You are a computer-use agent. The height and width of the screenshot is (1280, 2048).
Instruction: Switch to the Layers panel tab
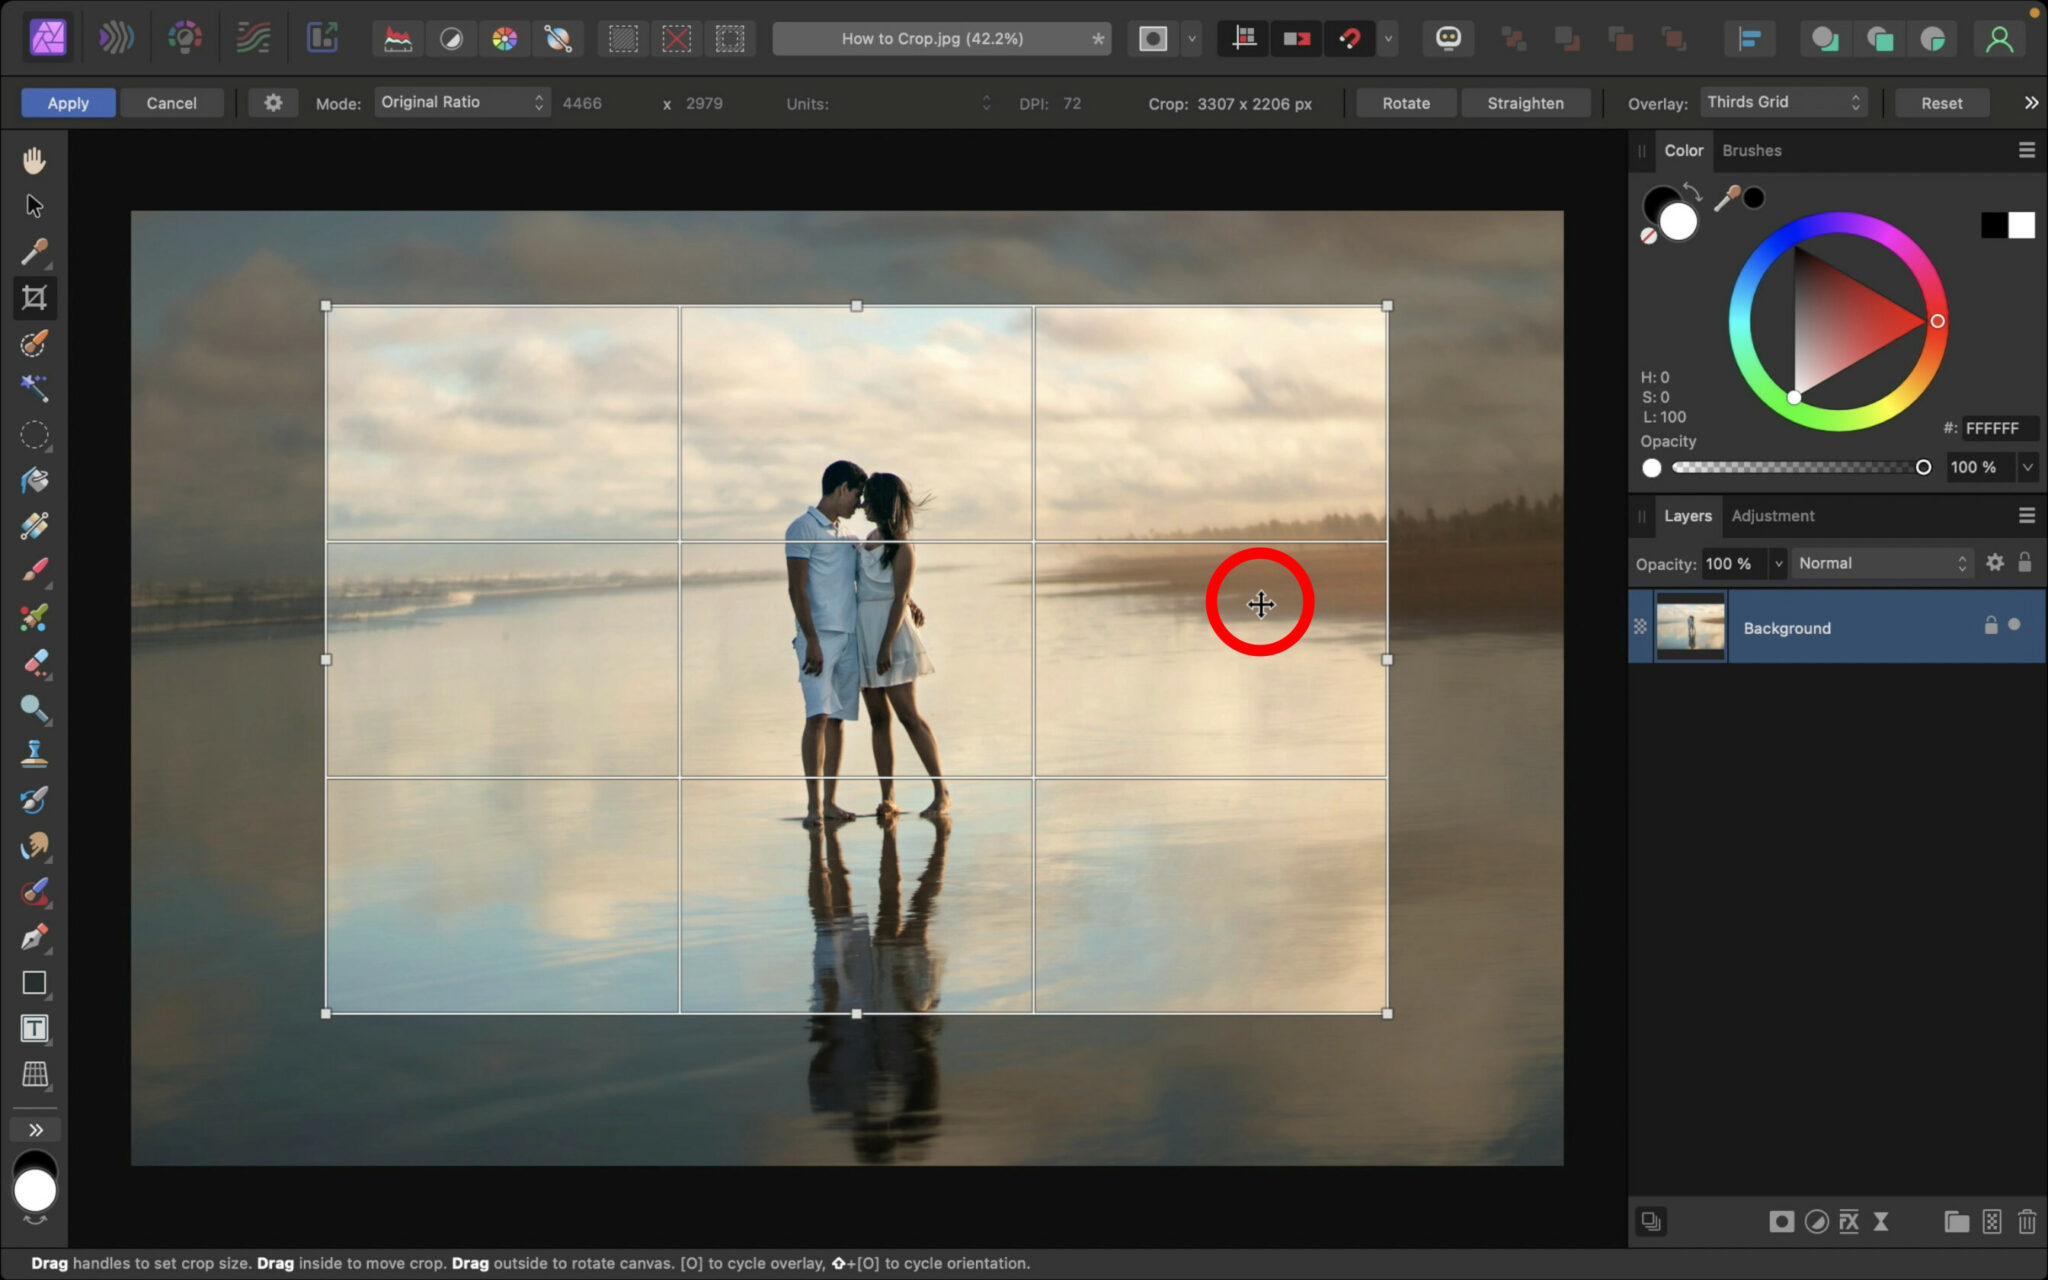click(x=1687, y=515)
